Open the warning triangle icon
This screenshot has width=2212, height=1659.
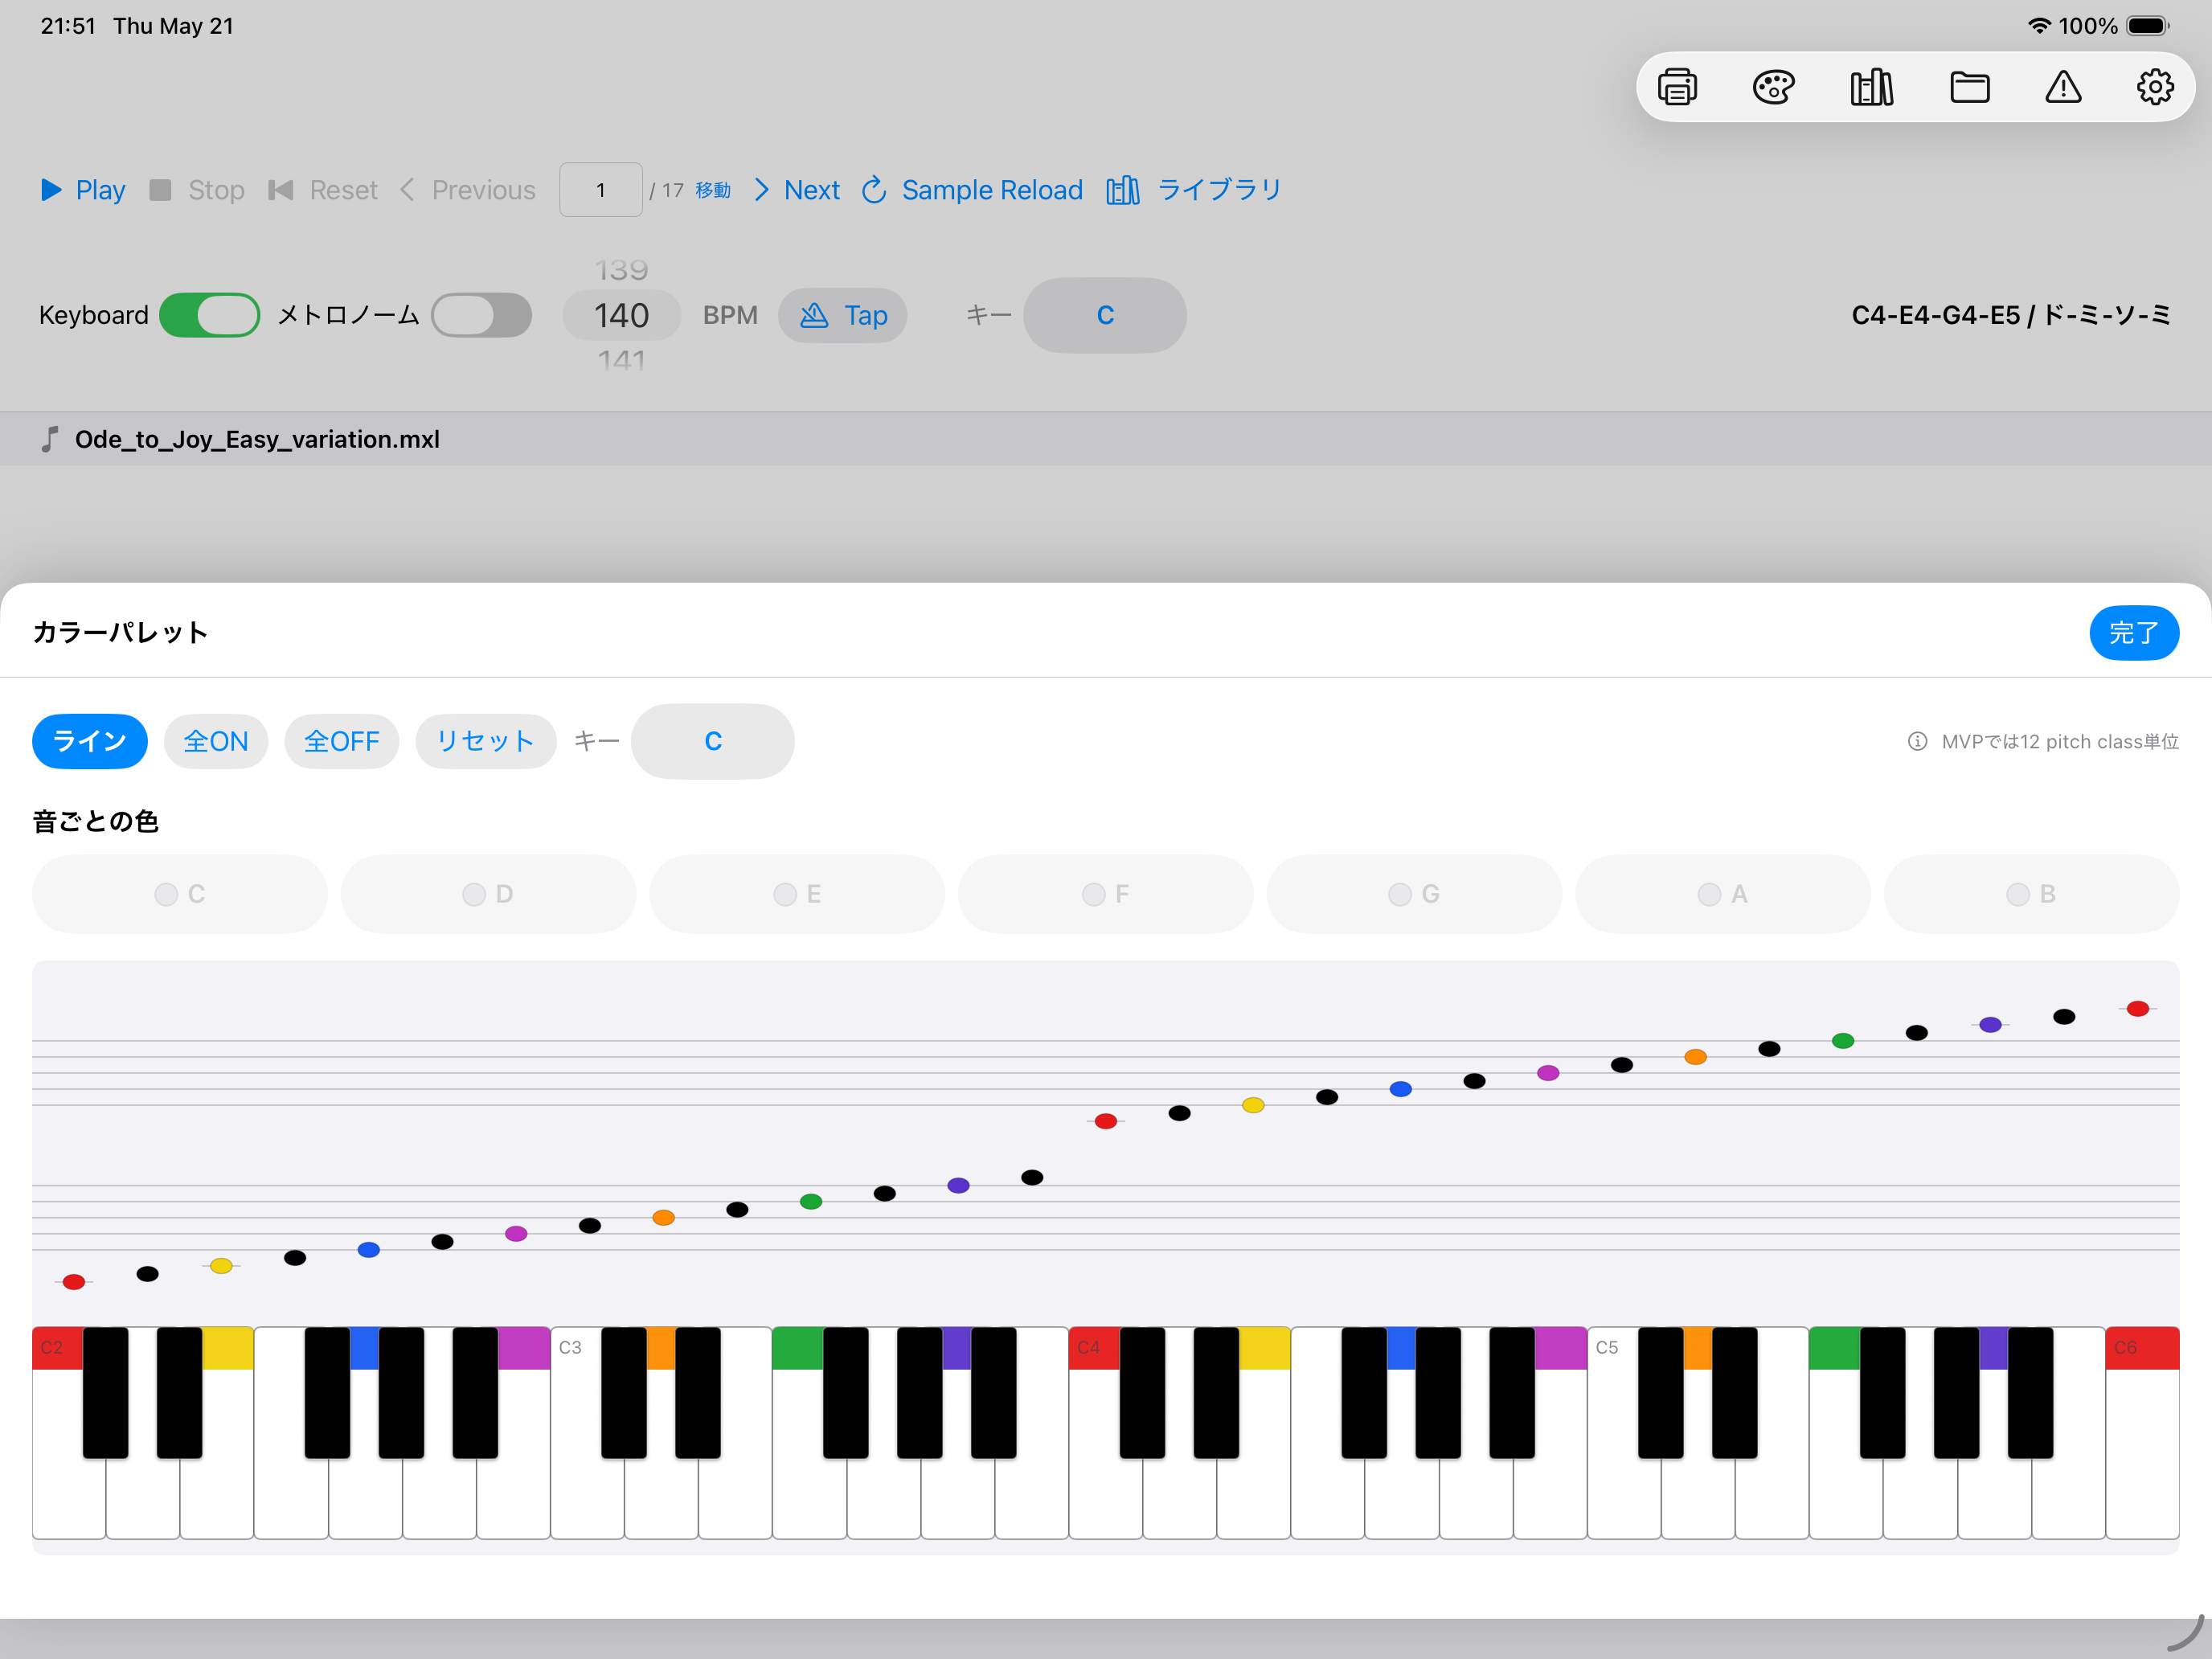tap(2063, 87)
